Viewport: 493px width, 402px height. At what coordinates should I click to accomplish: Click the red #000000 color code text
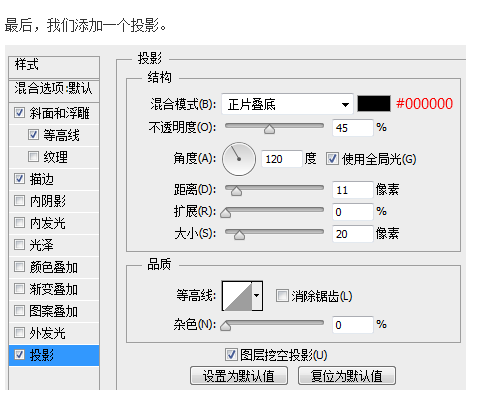pyautogui.click(x=424, y=104)
